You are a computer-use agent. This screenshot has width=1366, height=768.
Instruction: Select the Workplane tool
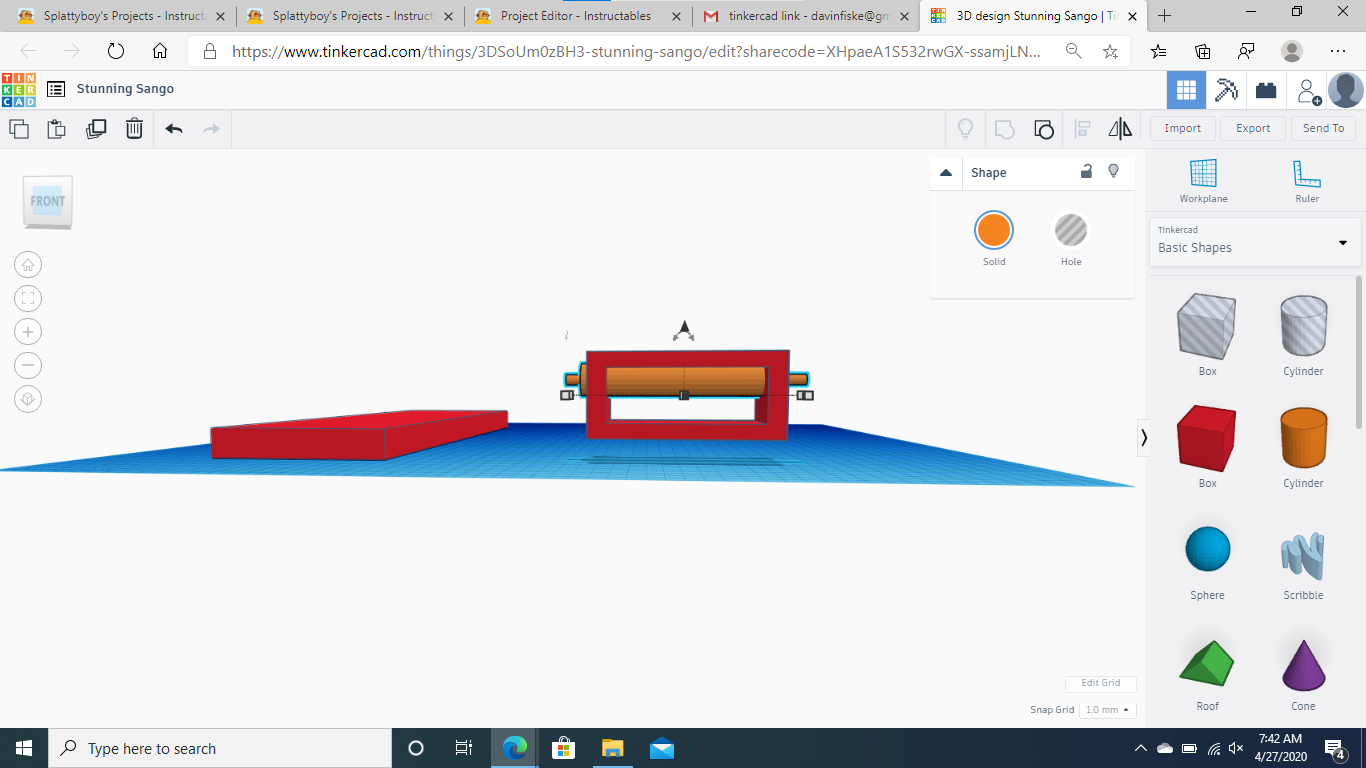1203,181
